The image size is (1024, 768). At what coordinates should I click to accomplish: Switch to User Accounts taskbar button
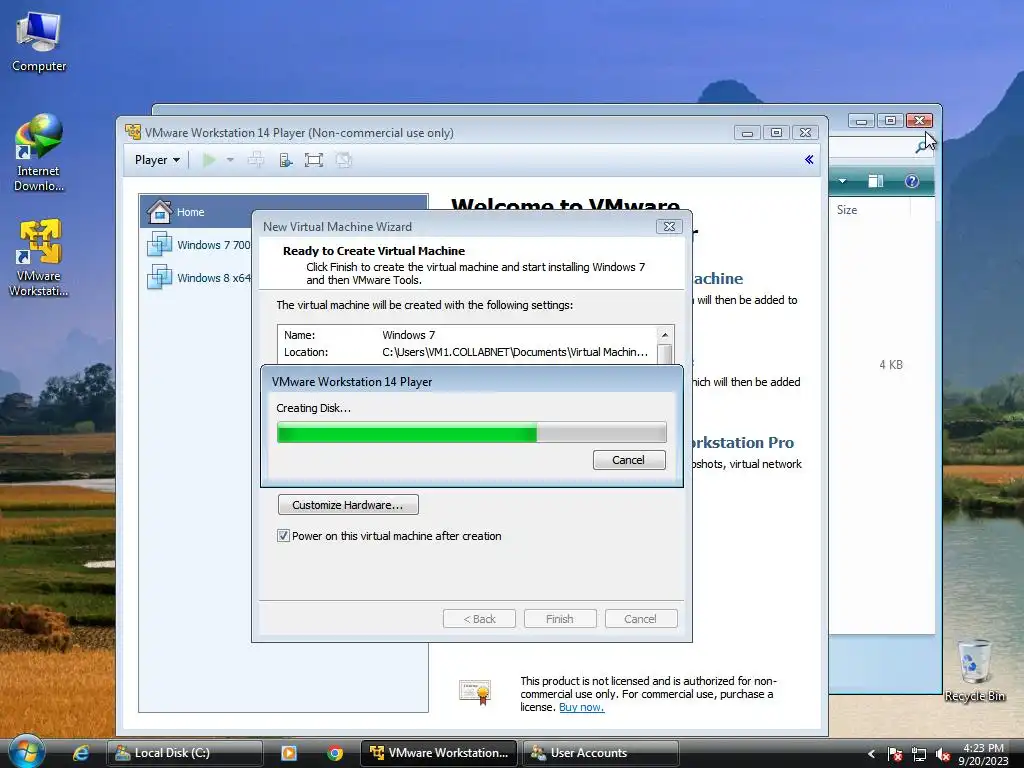[x=600, y=753]
